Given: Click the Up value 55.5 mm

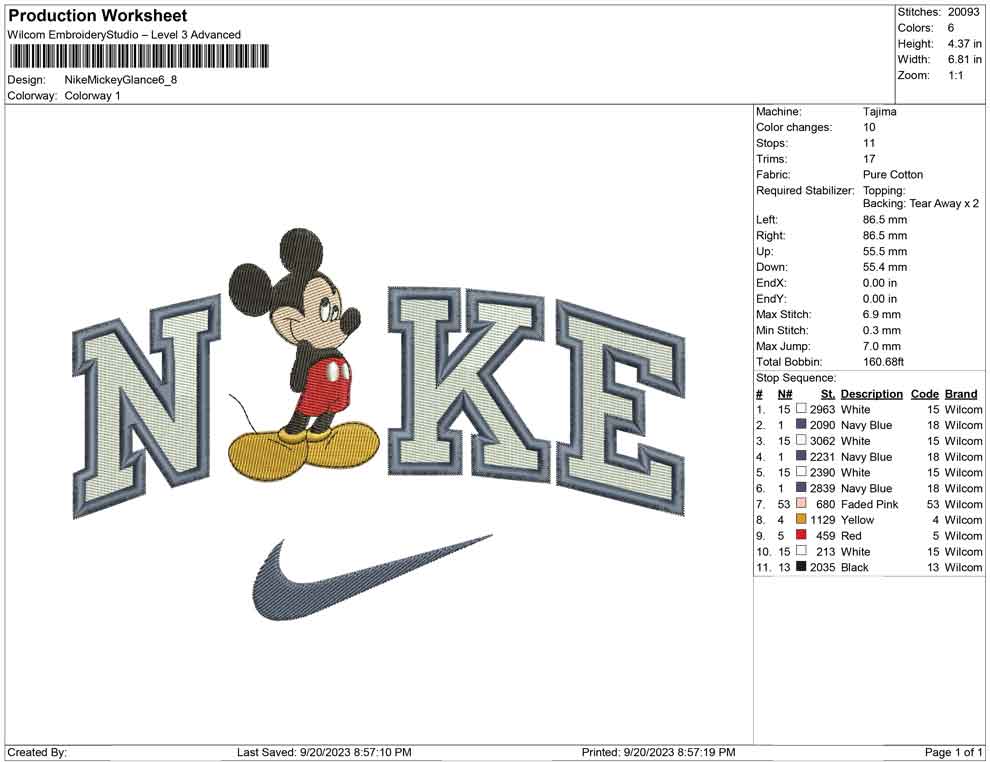Looking at the screenshot, I should pyautogui.click(x=885, y=251).
